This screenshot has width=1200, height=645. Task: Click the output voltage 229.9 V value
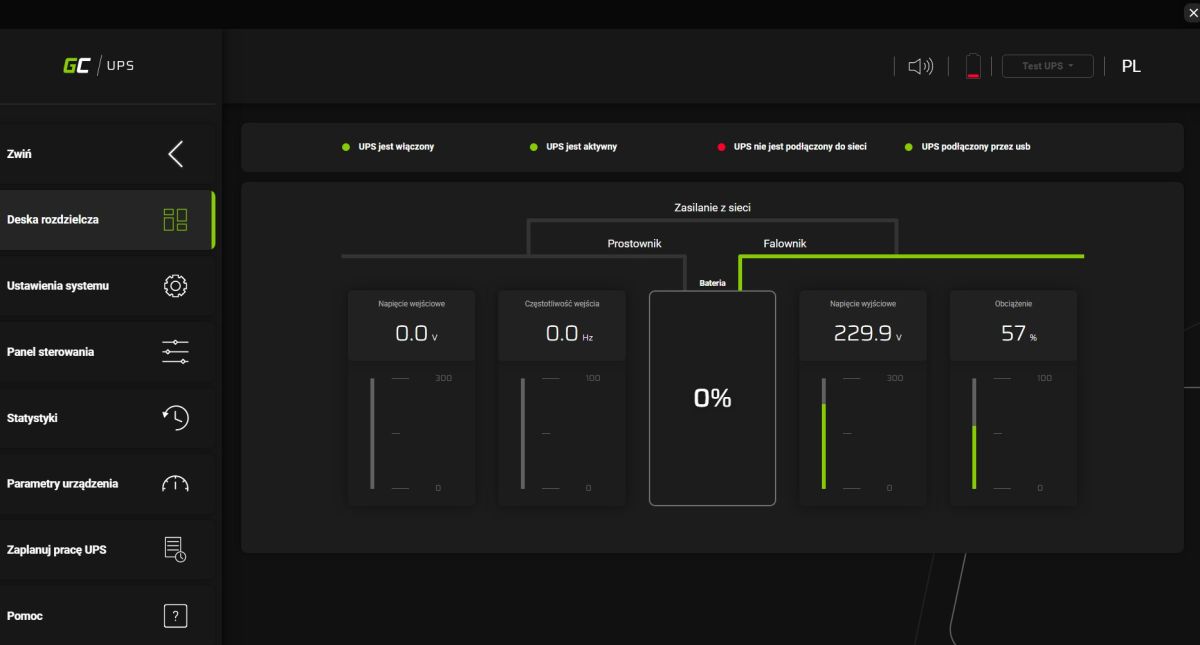(x=868, y=335)
